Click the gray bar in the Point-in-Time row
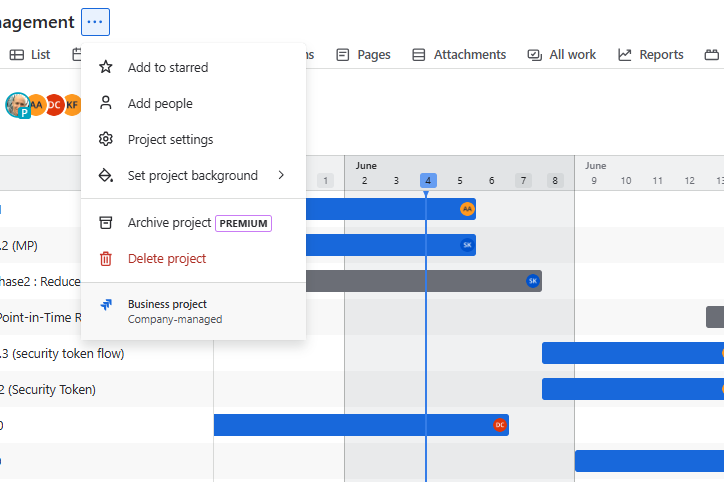 point(715,317)
